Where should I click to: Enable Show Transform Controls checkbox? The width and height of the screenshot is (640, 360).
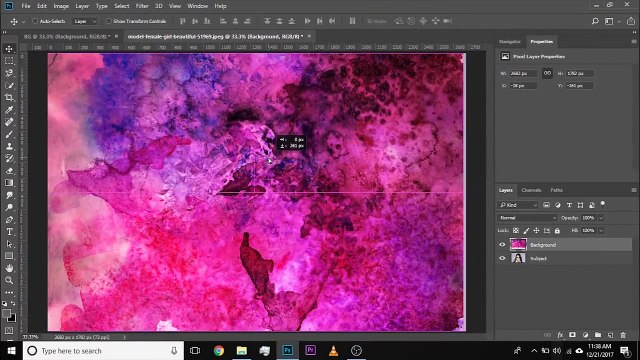109,21
